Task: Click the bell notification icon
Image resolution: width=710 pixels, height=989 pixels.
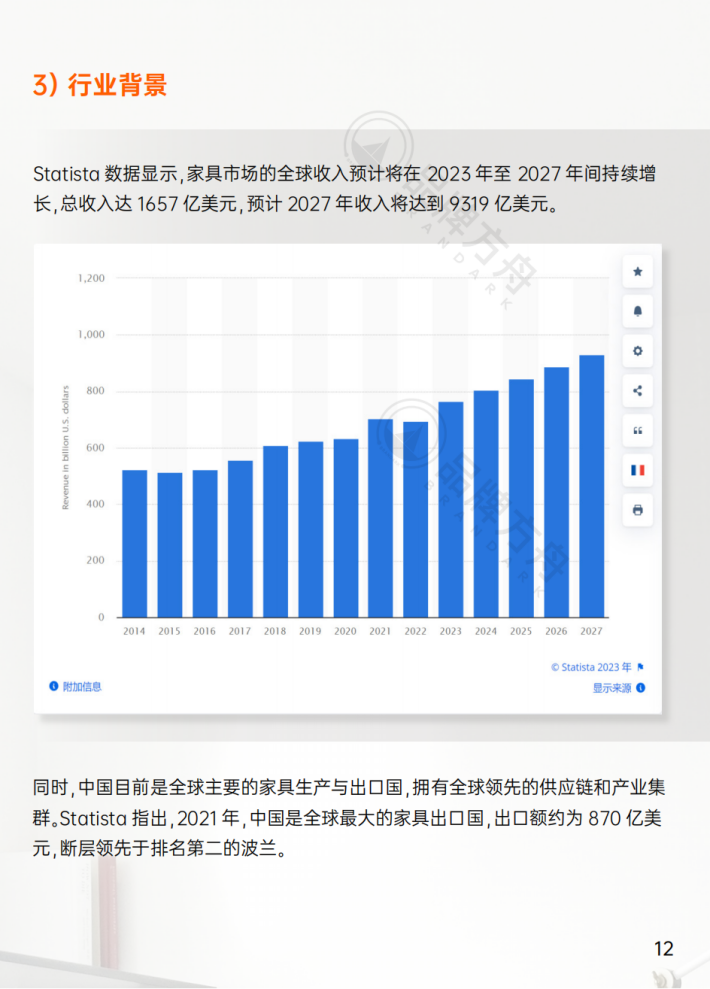Action: 637,311
